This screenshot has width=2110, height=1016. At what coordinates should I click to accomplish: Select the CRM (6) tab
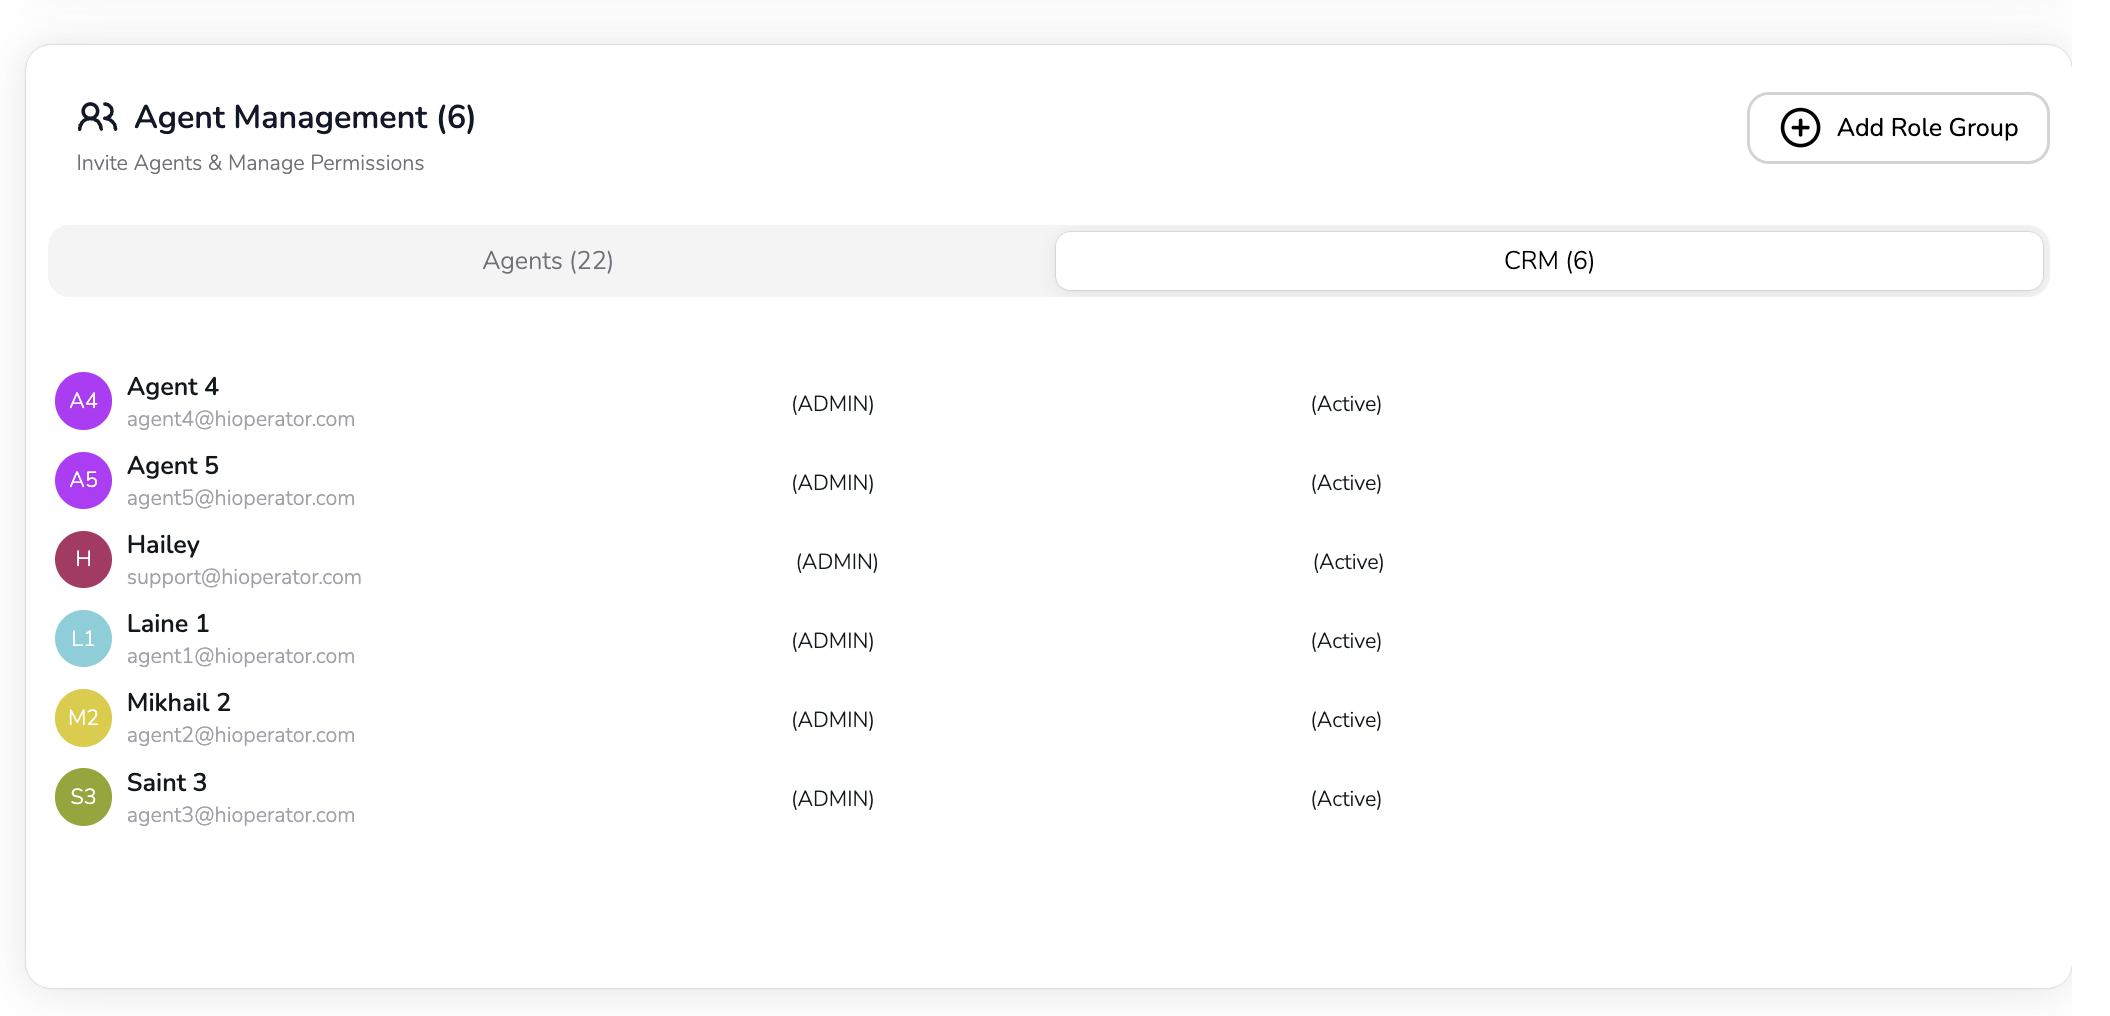1548,261
